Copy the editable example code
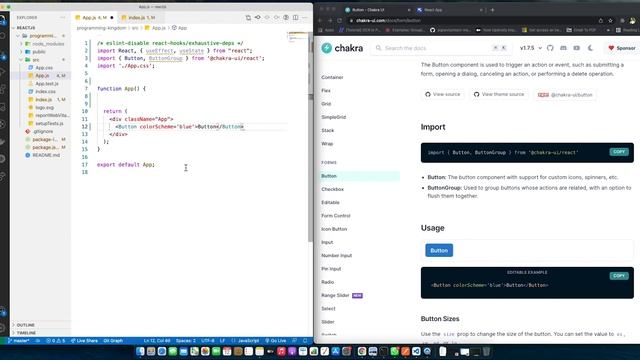 point(619,276)
